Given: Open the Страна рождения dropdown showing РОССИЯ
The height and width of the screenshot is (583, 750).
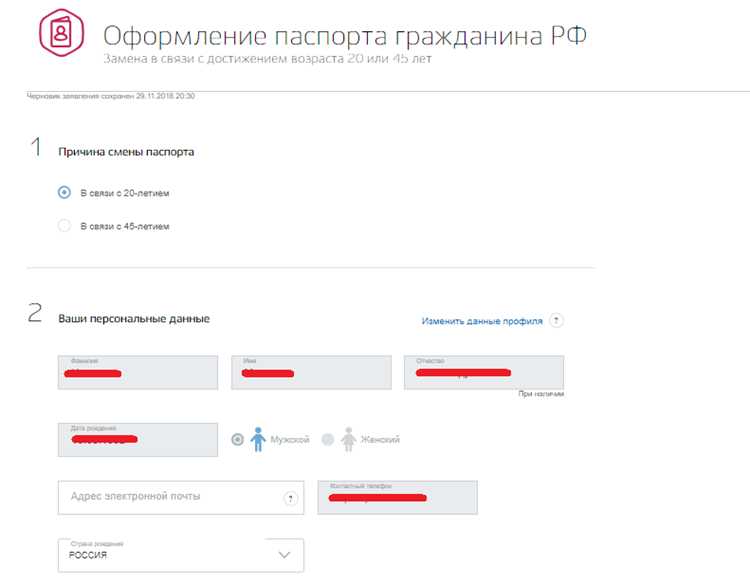Looking at the screenshot, I should tap(181, 555).
